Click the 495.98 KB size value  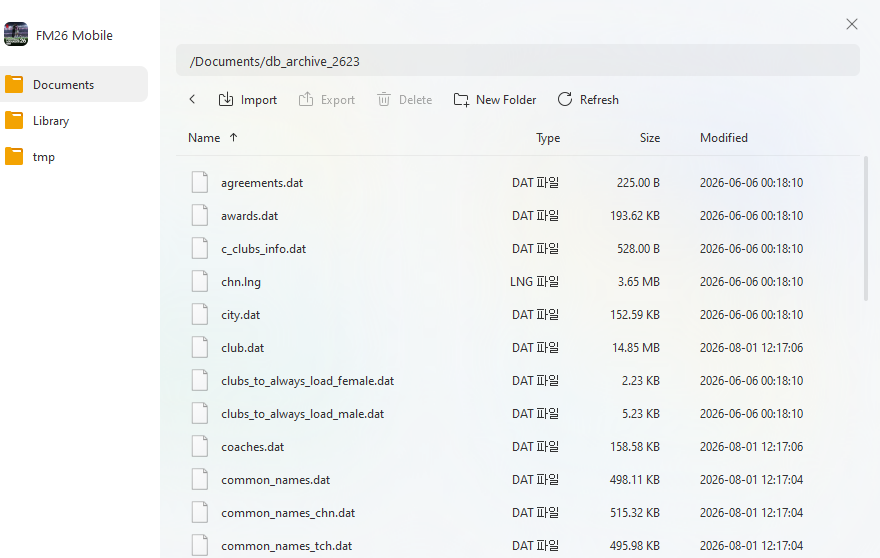coord(635,546)
